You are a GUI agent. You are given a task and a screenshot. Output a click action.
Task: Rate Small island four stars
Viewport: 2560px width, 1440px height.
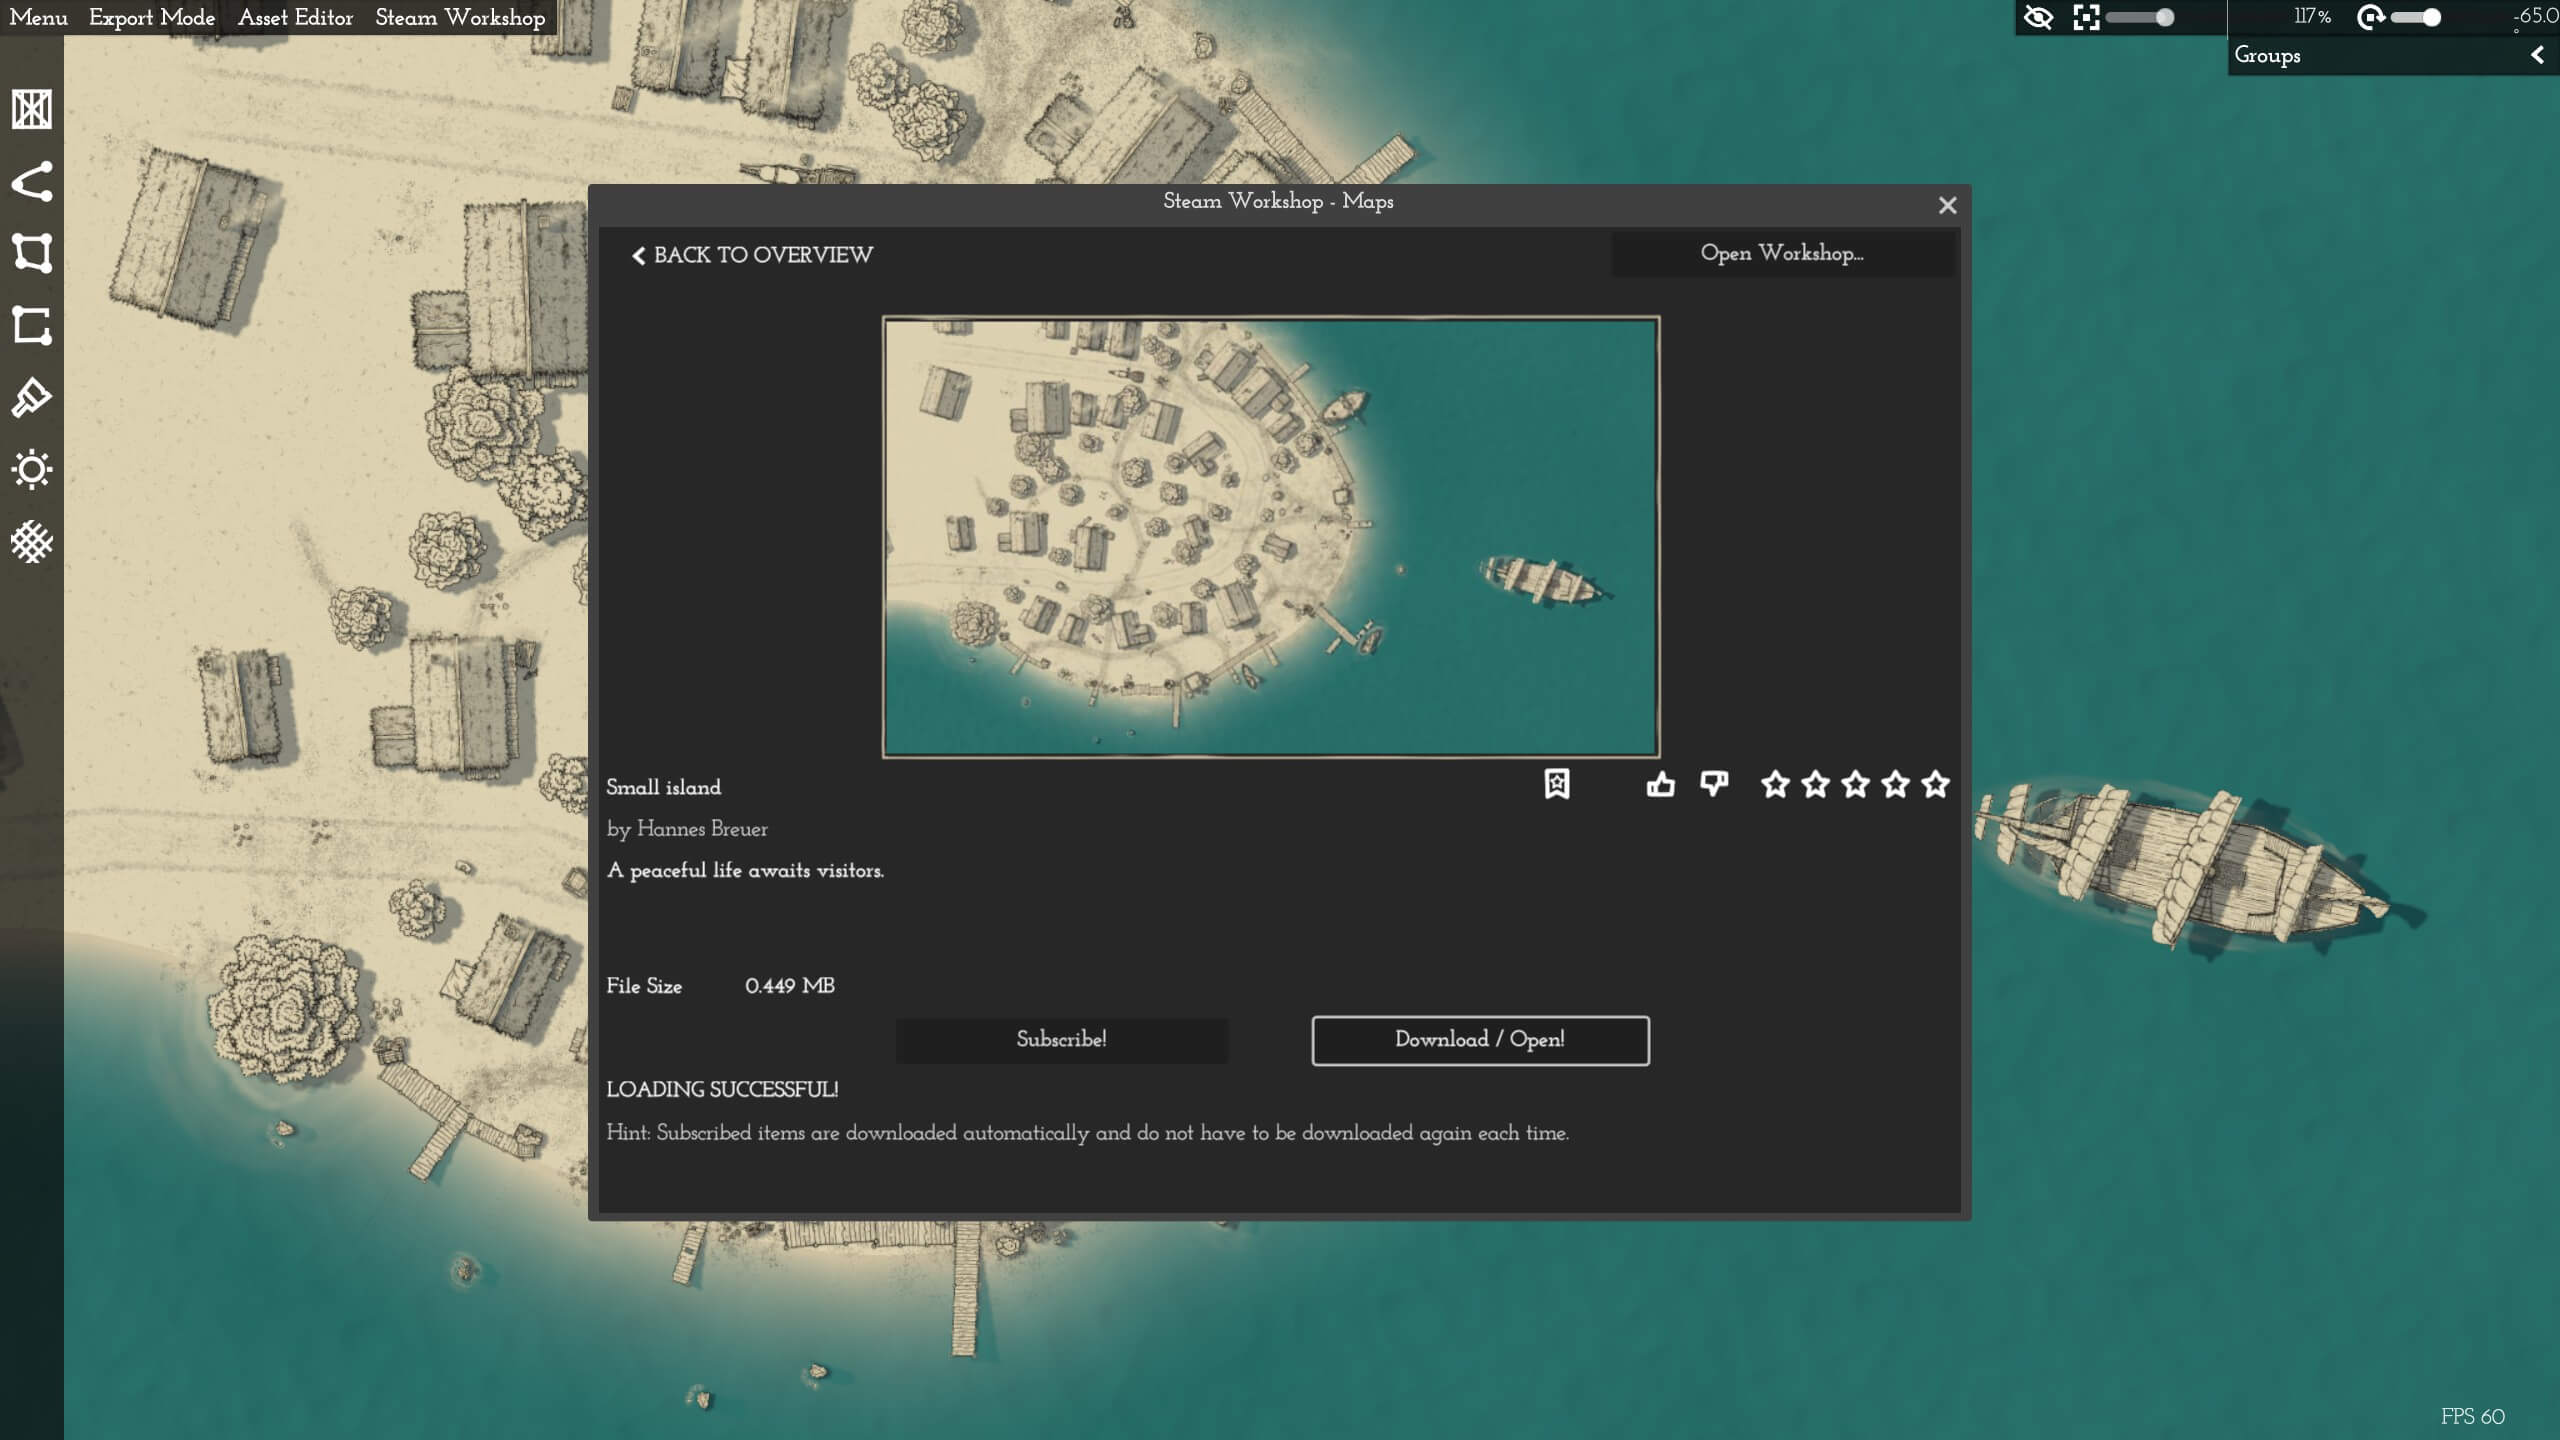click(1895, 784)
